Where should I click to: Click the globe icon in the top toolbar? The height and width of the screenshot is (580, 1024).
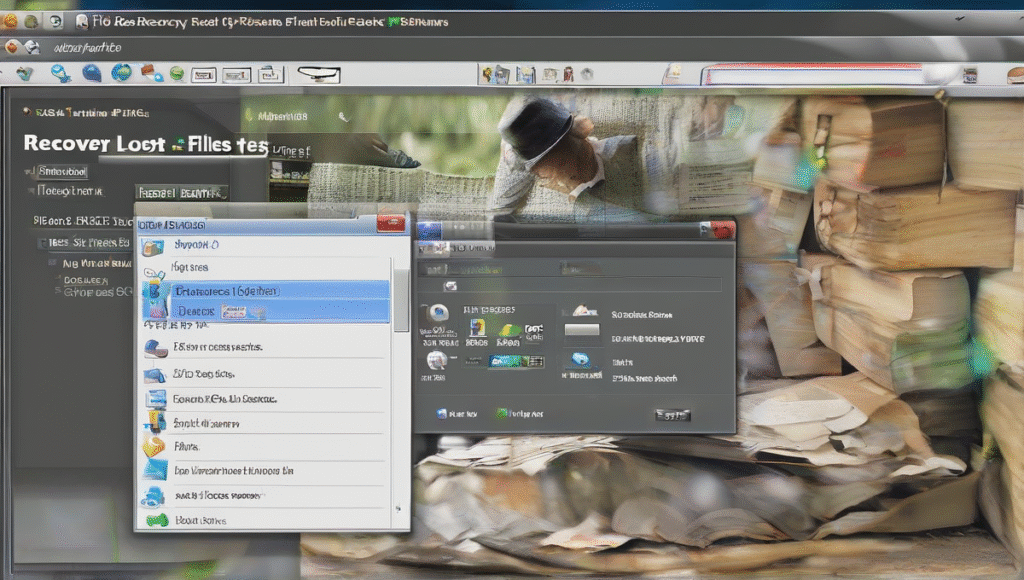pyautogui.click(x=121, y=73)
